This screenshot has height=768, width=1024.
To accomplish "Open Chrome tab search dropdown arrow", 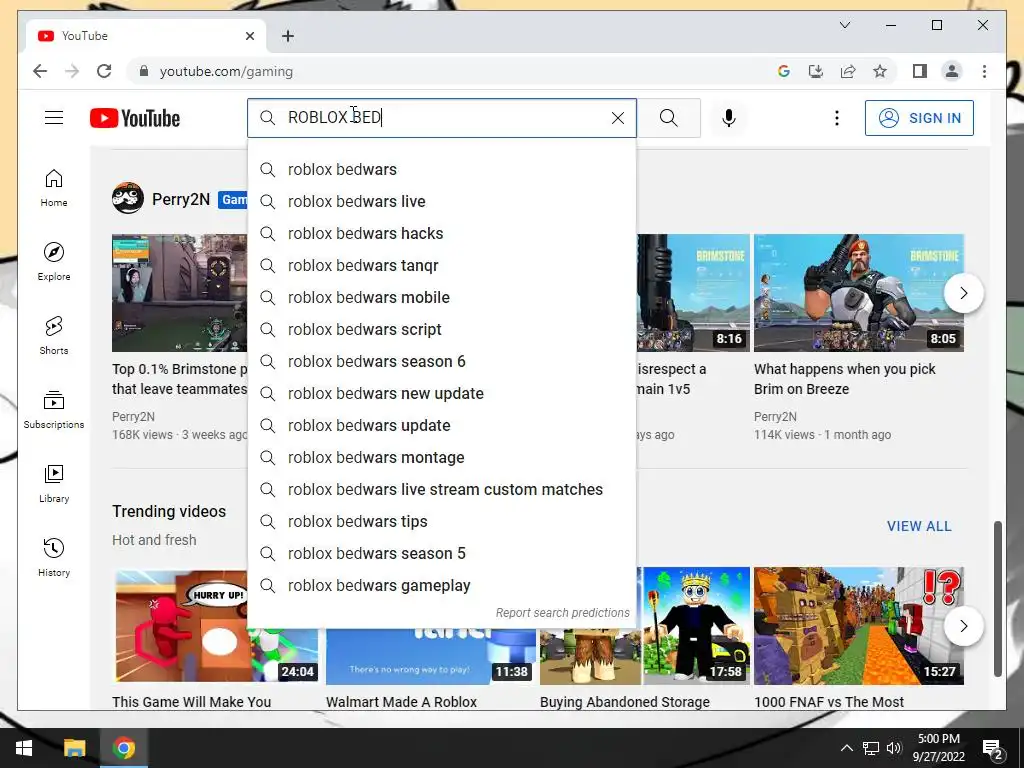I will pyautogui.click(x=844, y=25).
